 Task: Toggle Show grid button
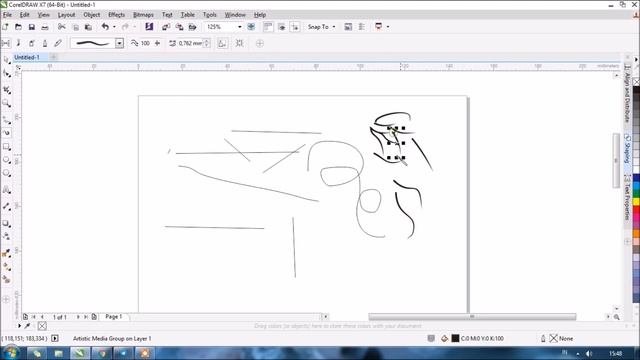pyautogui.click(x=282, y=27)
